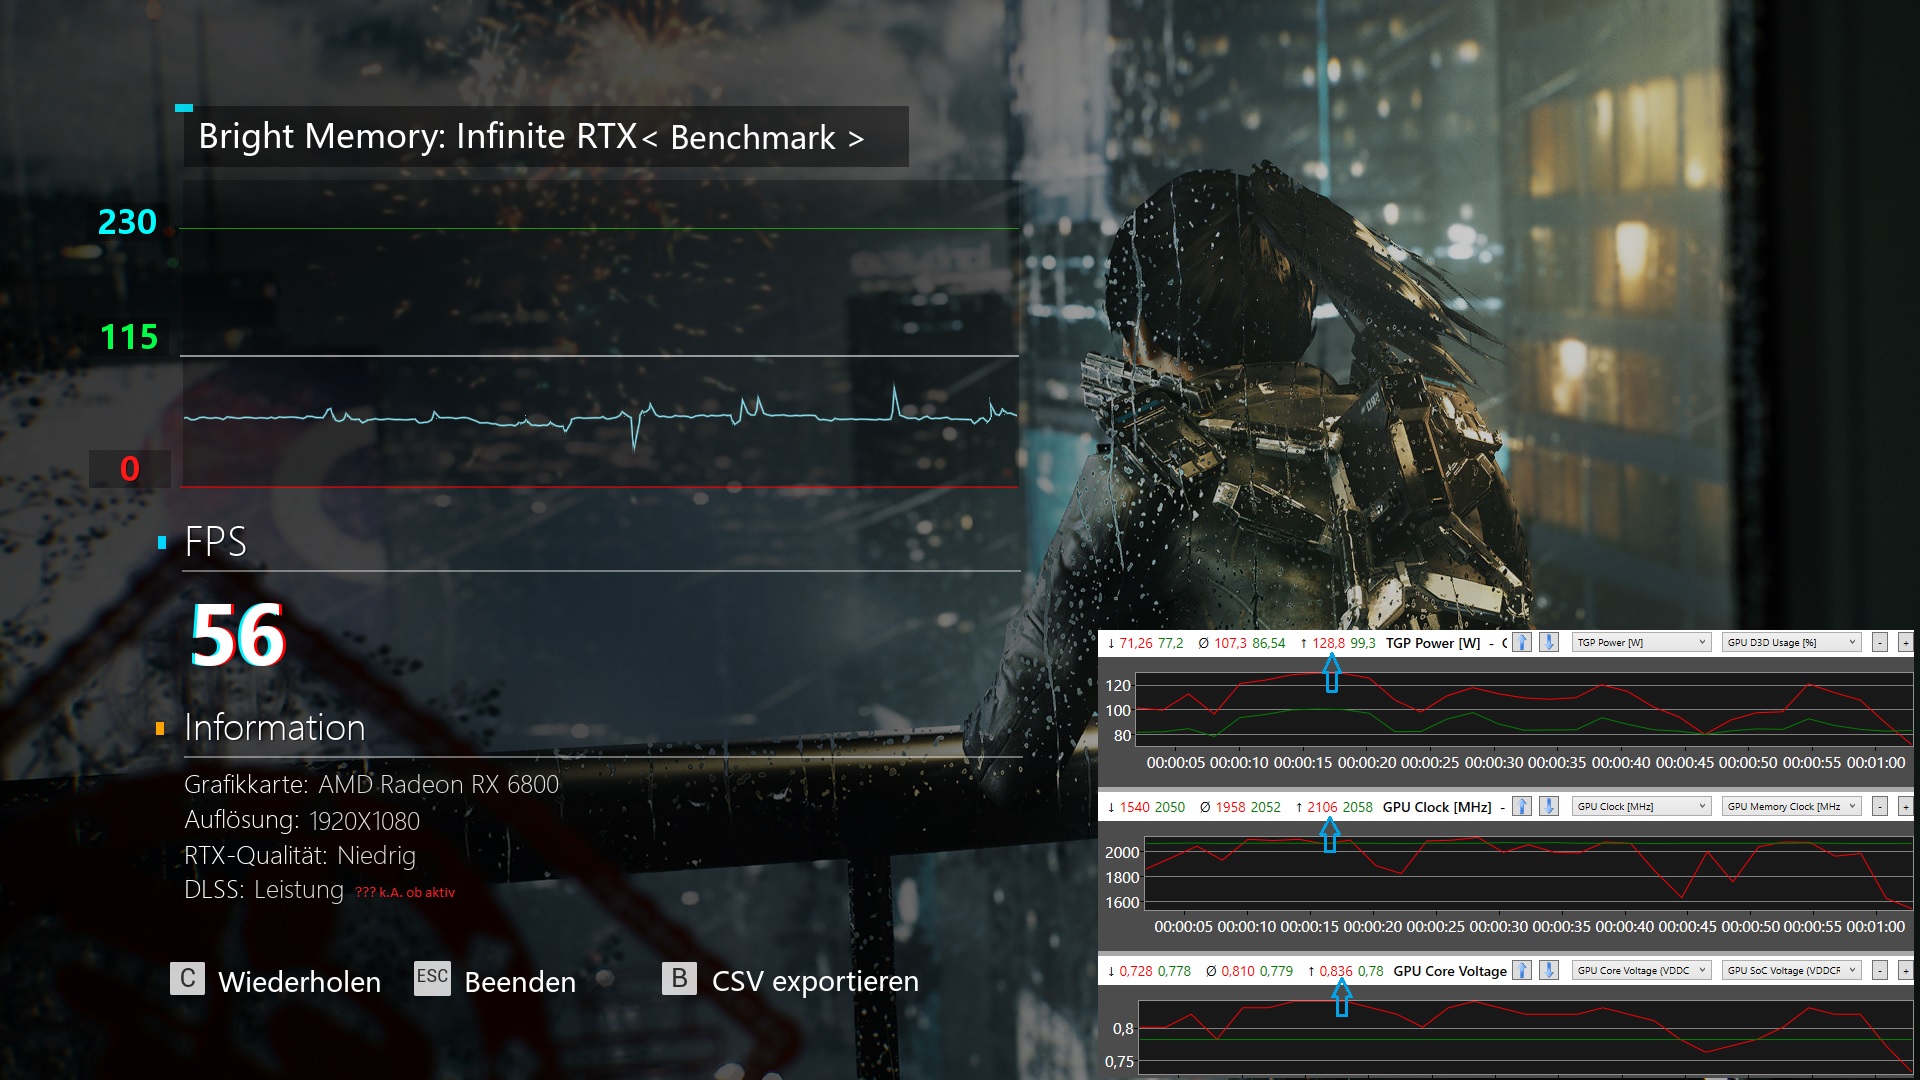Image resolution: width=1920 pixels, height=1080 pixels.
Task: Open the GPU Core Voltage (VDDC) dropdown
Action: point(1641,971)
